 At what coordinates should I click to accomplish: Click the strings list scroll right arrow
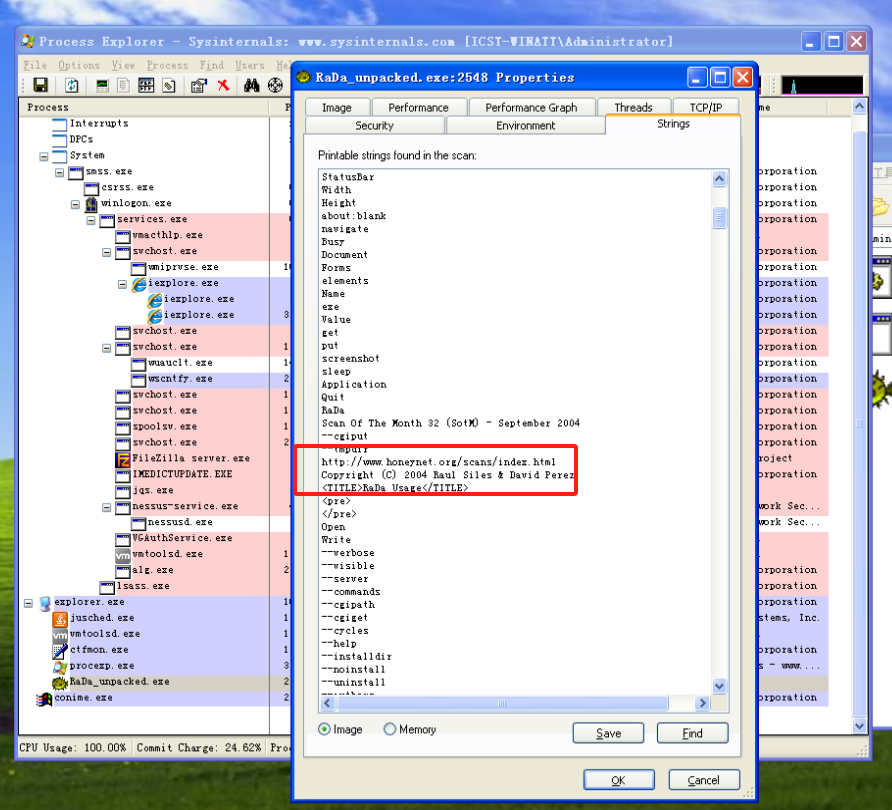[703, 703]
